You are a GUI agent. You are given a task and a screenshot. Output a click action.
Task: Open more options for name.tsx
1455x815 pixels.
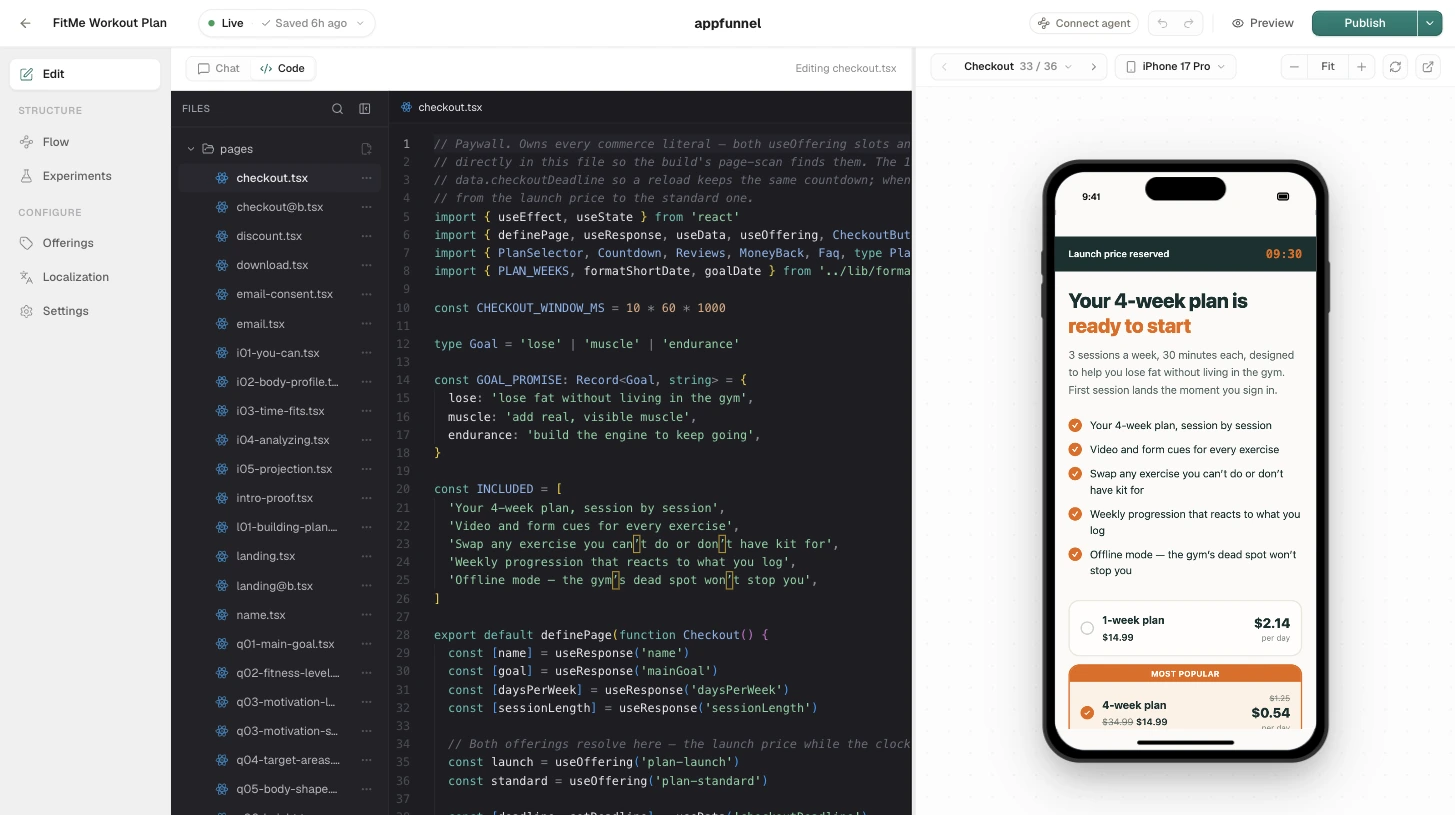[x=366, y=615]
